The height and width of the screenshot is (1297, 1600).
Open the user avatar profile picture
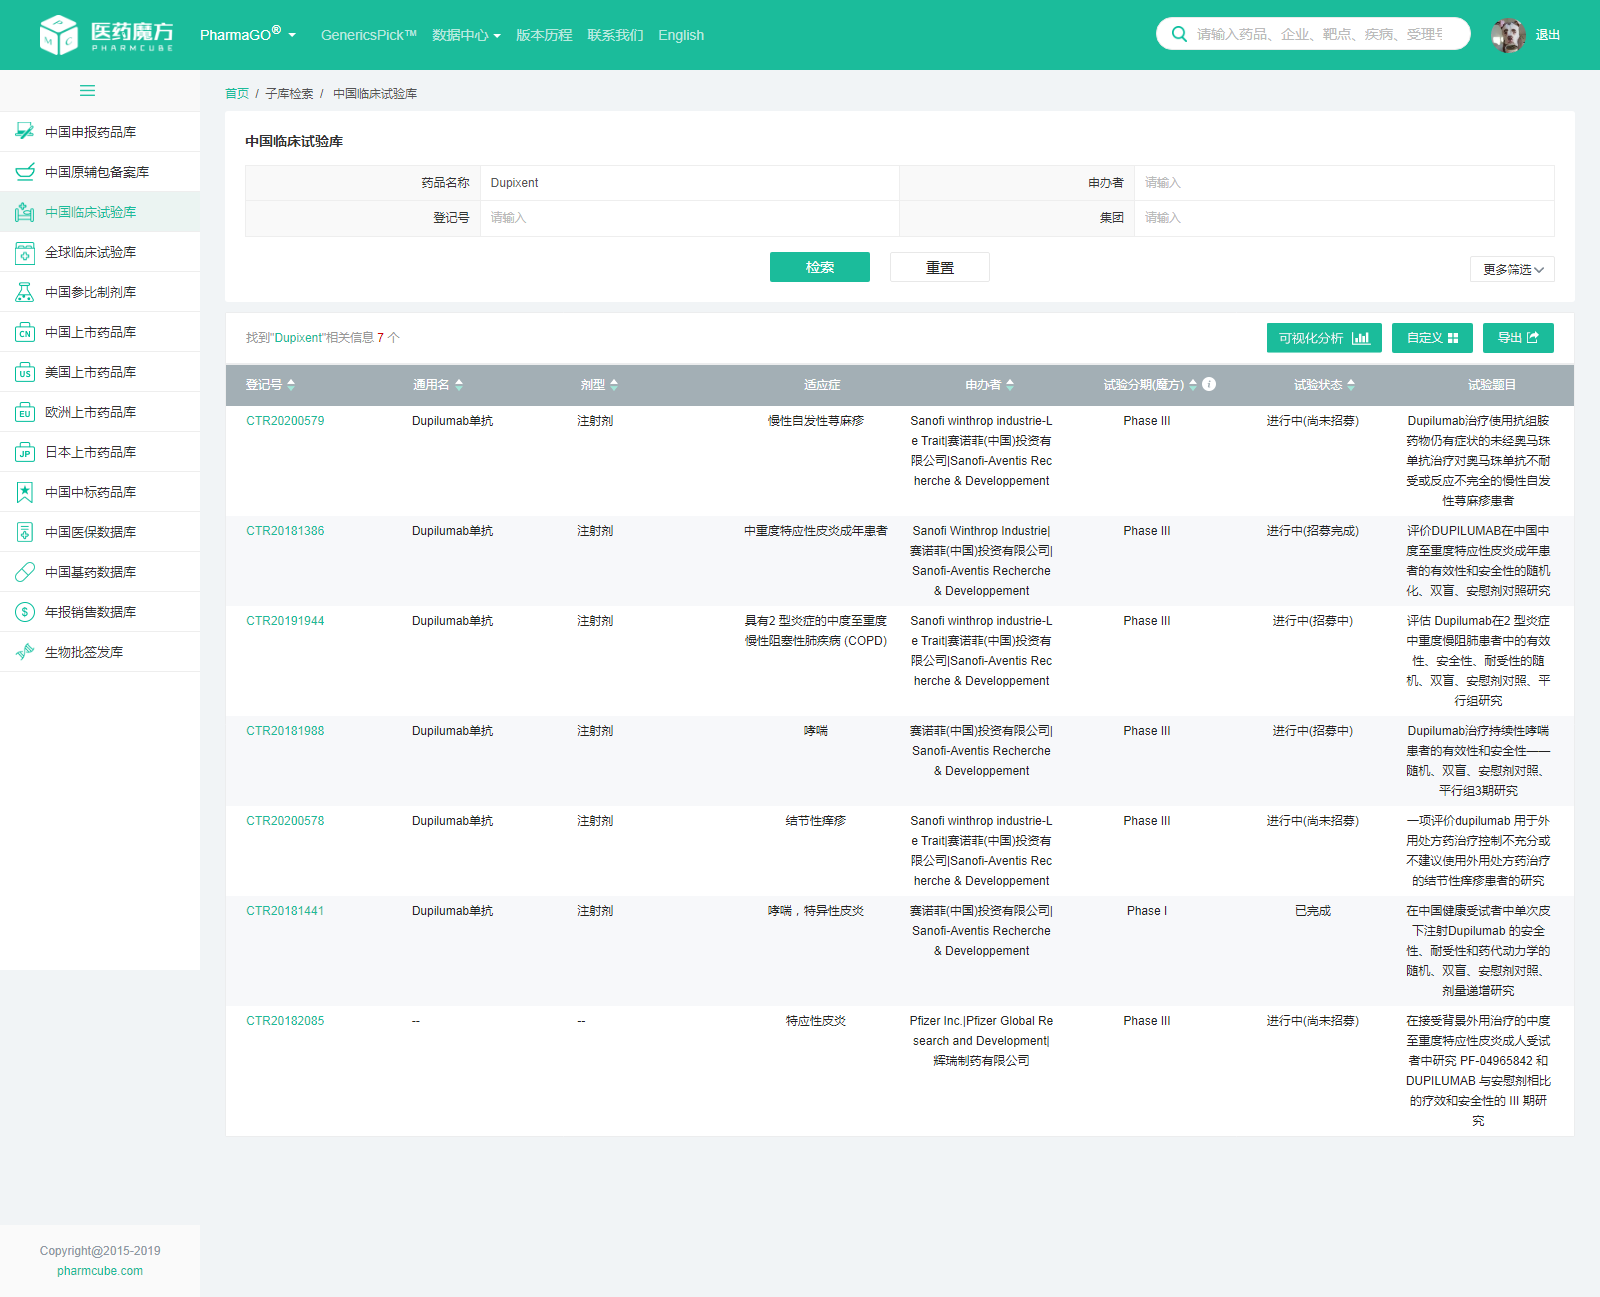[1507, 35]
